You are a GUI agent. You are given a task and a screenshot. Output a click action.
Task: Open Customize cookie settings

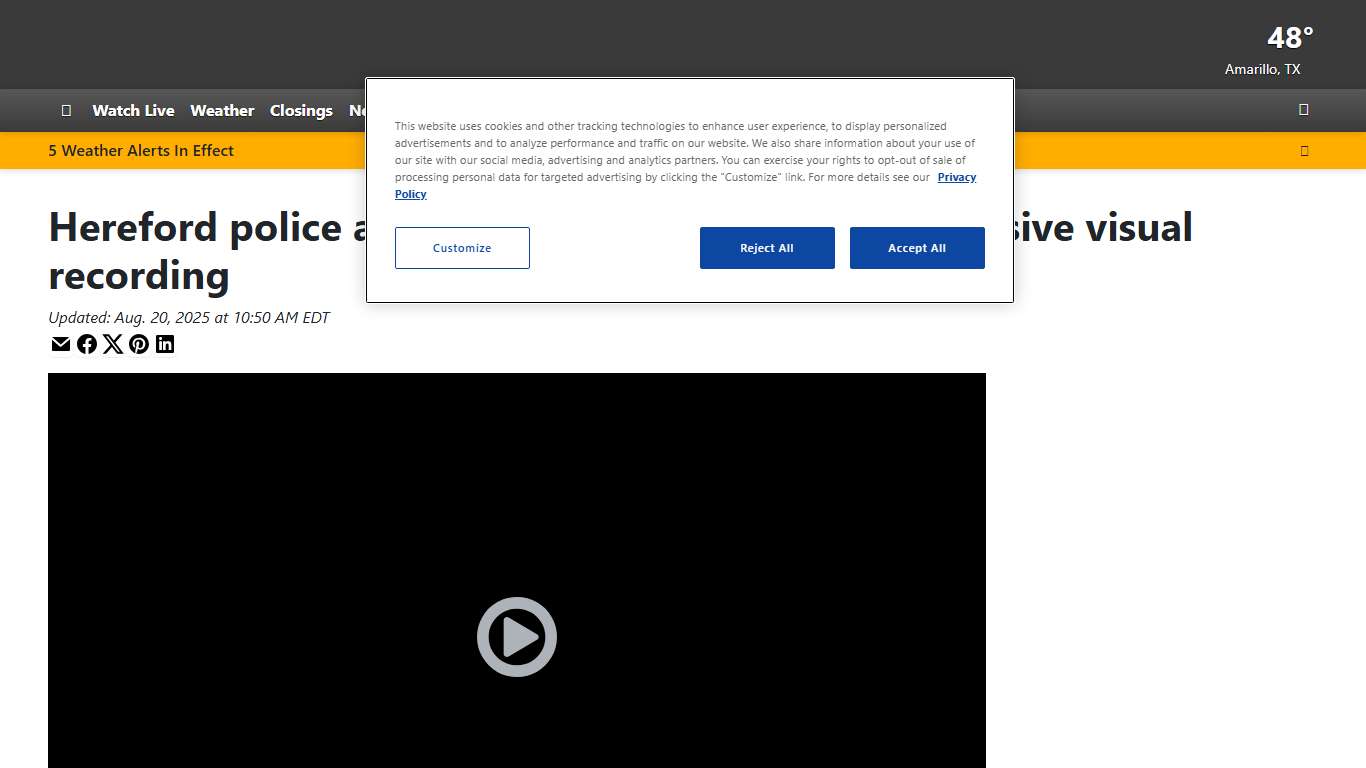click(x=462, y=248)
